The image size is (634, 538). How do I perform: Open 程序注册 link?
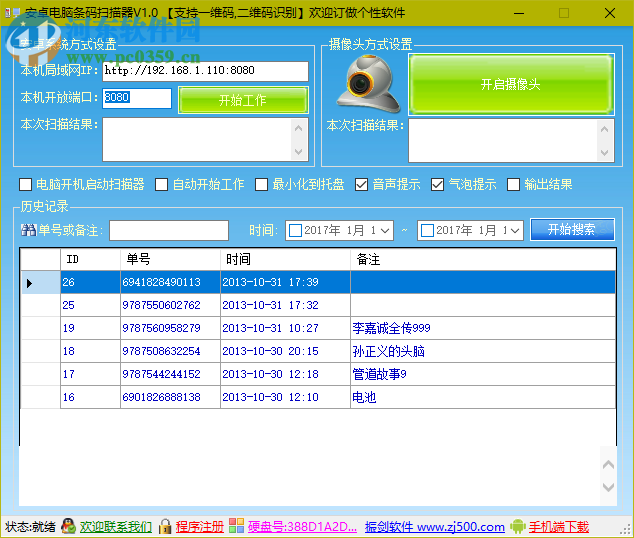tap(199, 527)
